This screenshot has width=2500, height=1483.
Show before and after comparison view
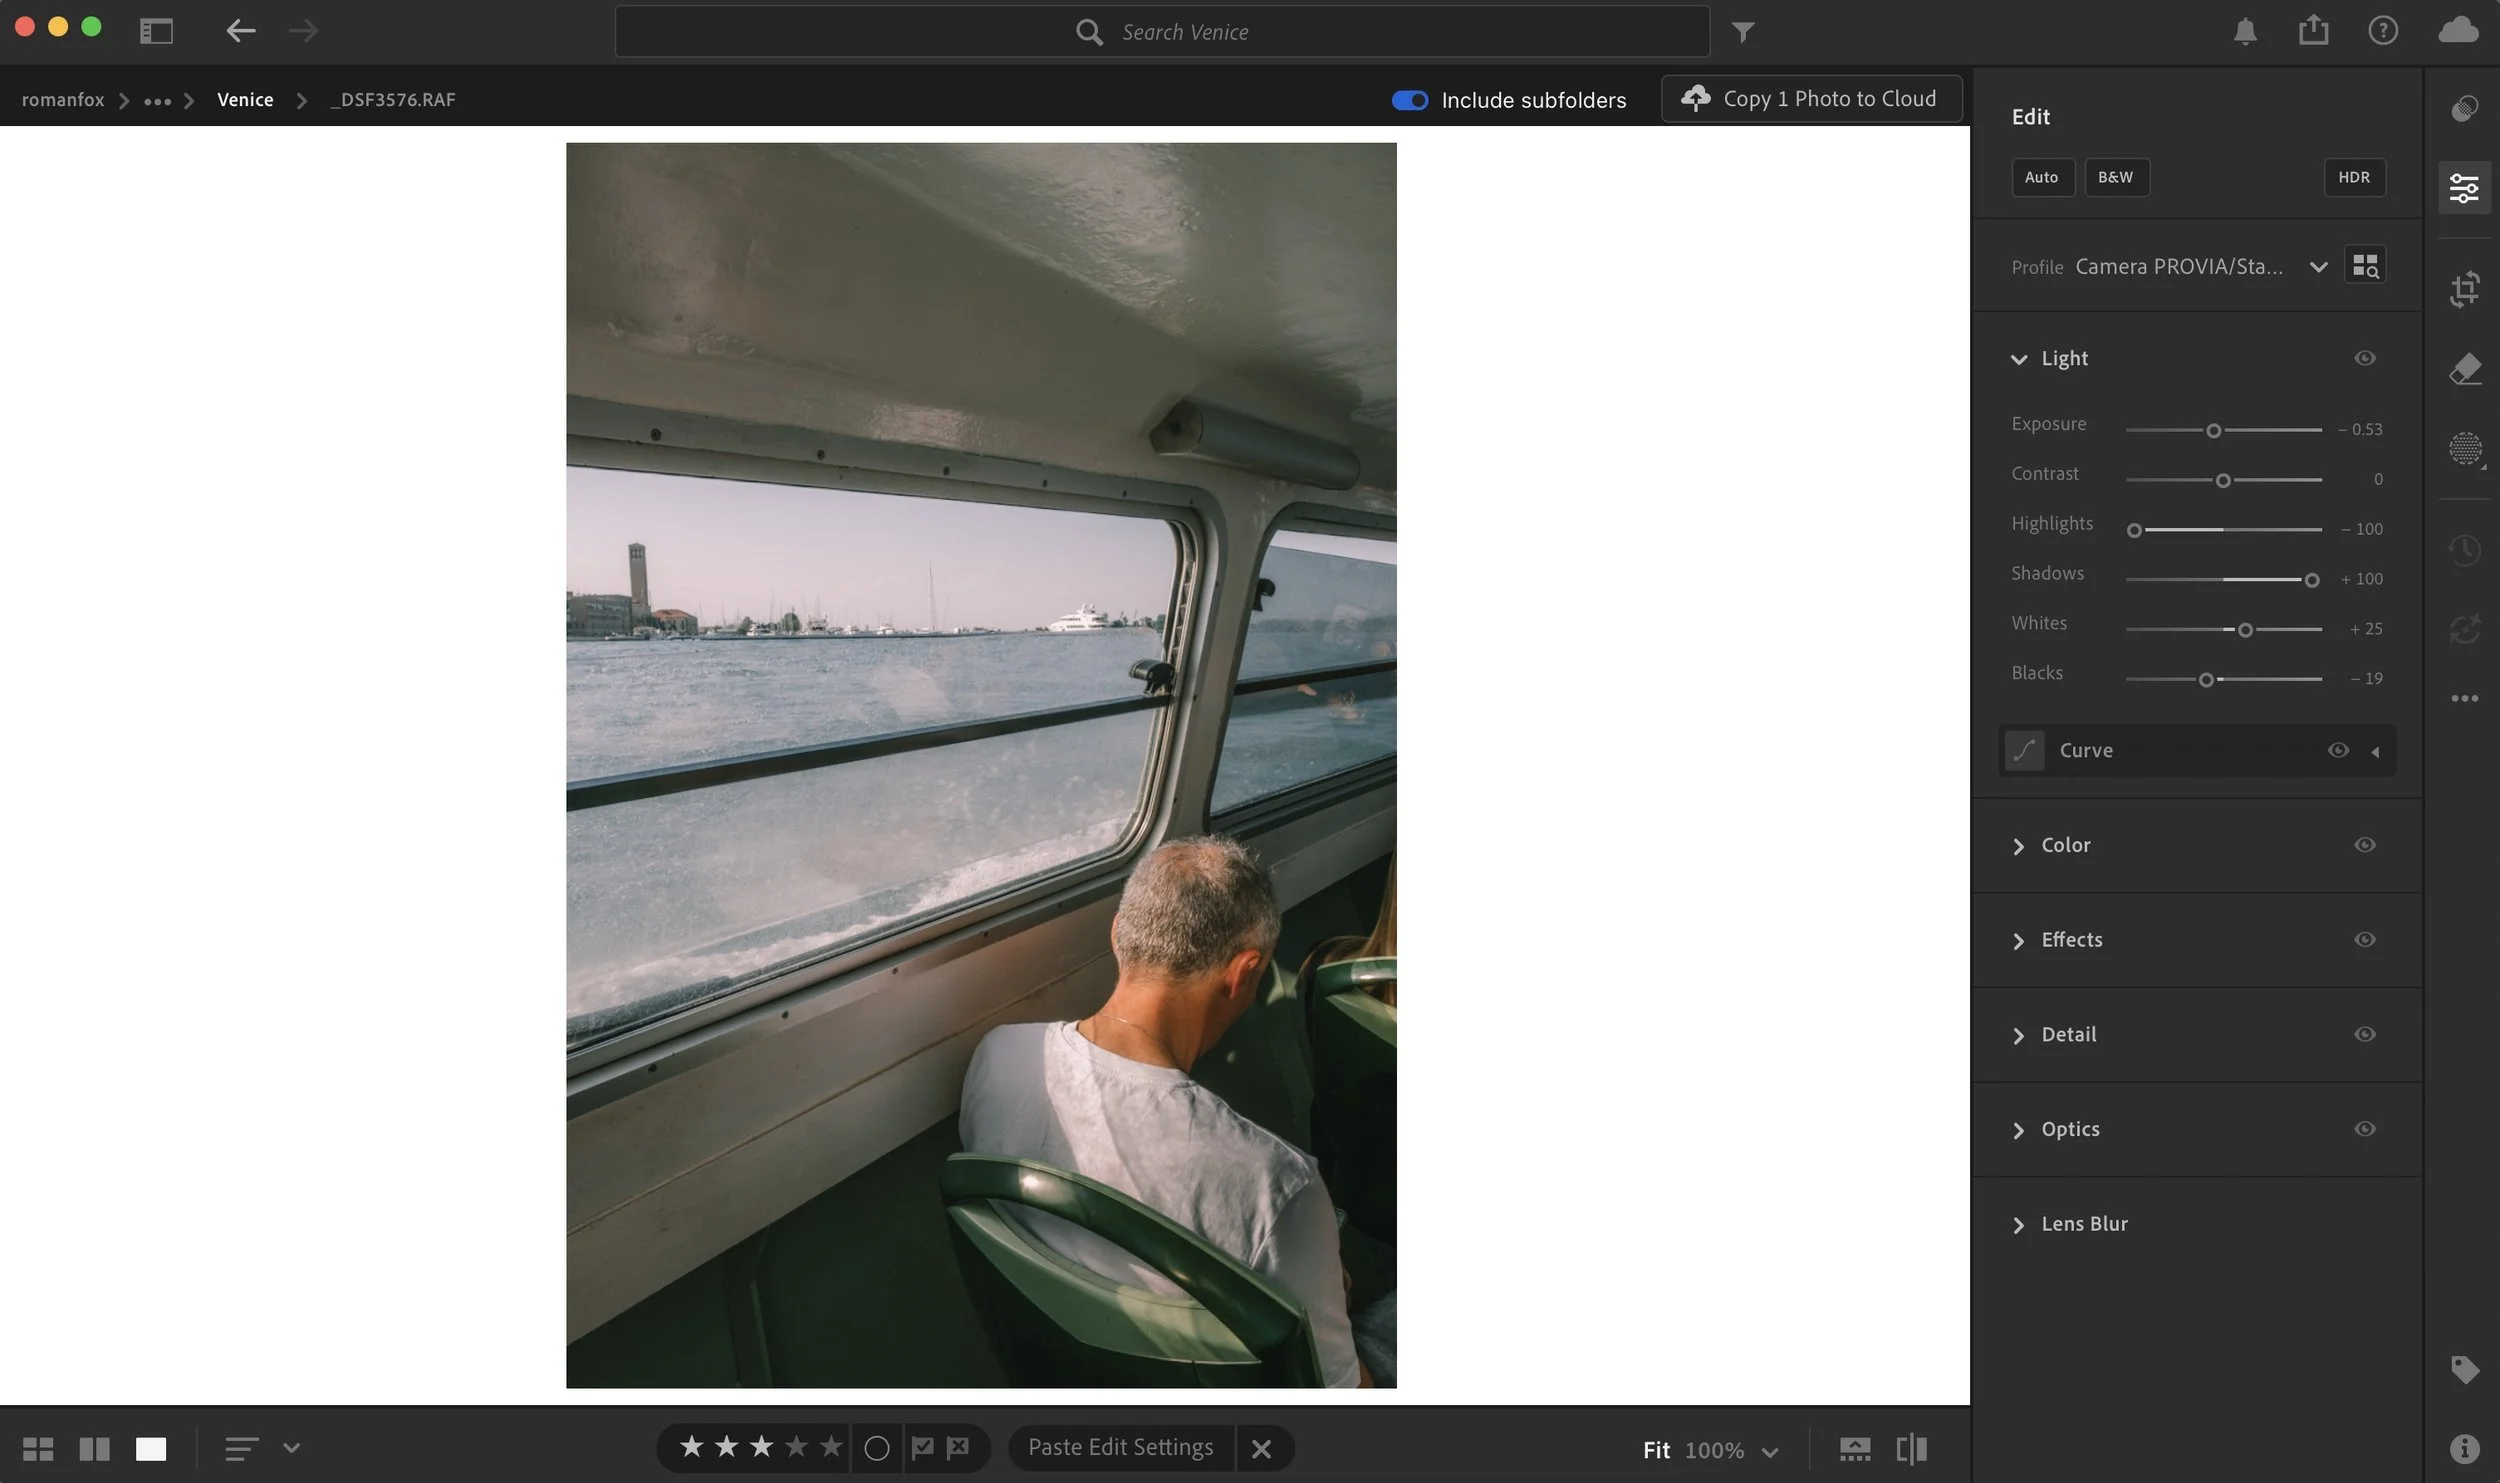pos(1911,1448)
